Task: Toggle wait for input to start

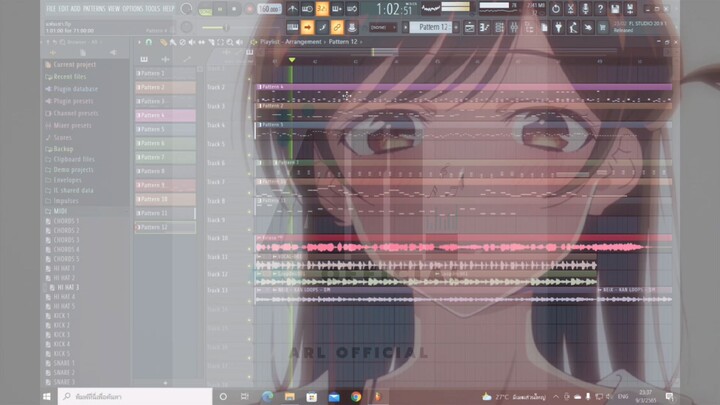Action: click(x=307, y=8)
